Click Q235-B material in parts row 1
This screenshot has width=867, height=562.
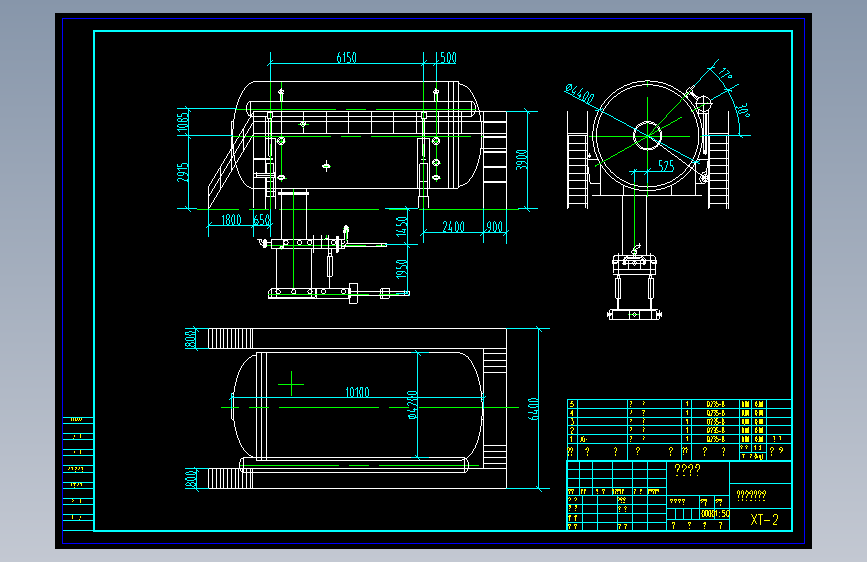[715, 439]
